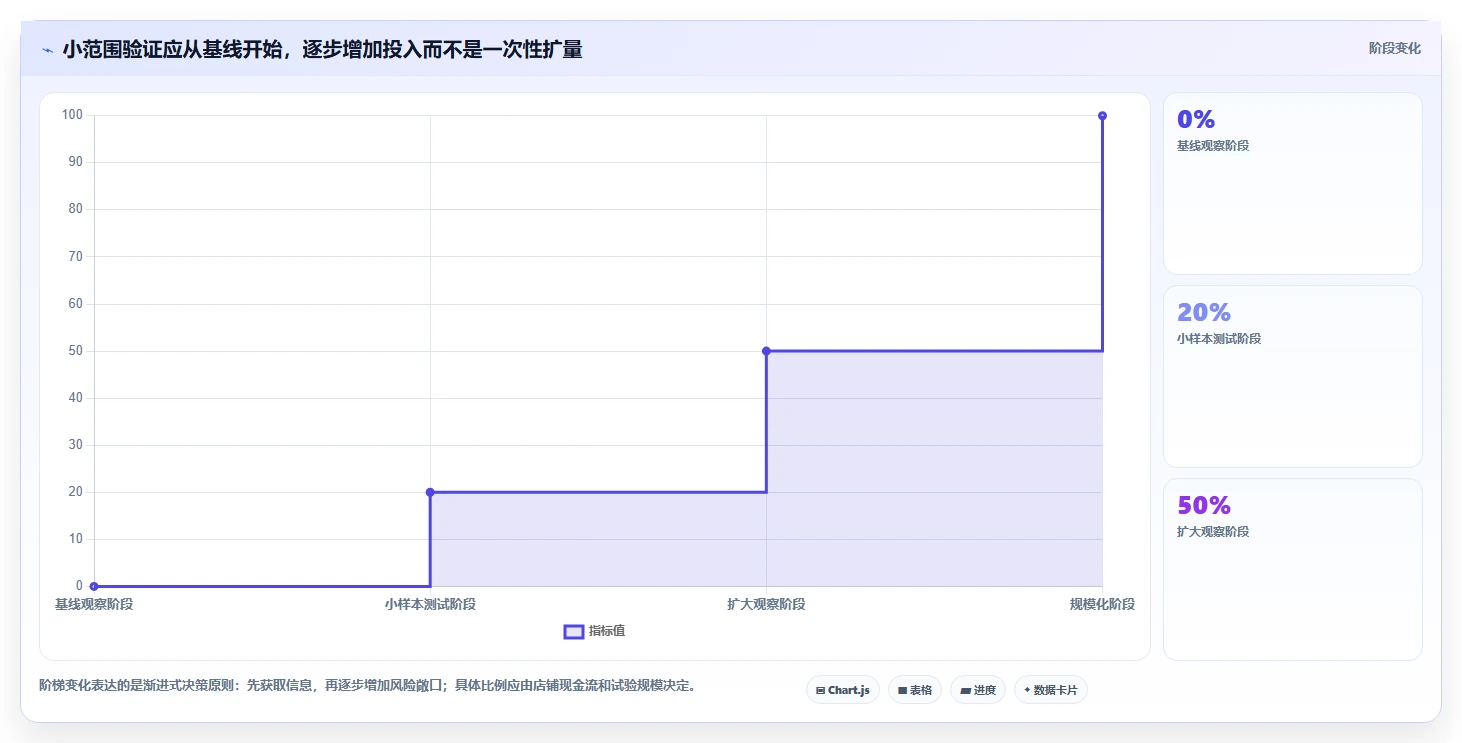The image size is (1462, 743).
Task: Click the x-axis label 规模化阶段
Action: point(1102,604)
